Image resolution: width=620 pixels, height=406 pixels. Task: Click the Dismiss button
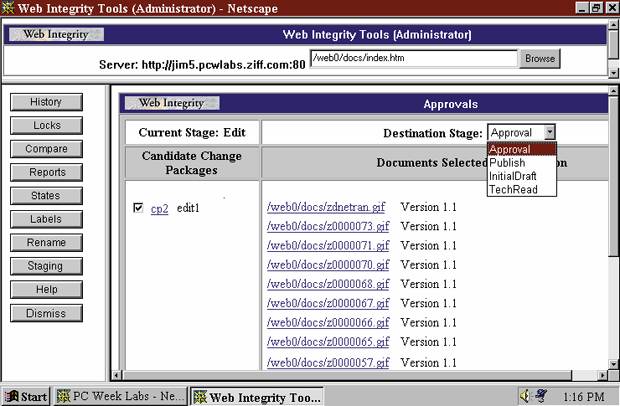[46, 313]
